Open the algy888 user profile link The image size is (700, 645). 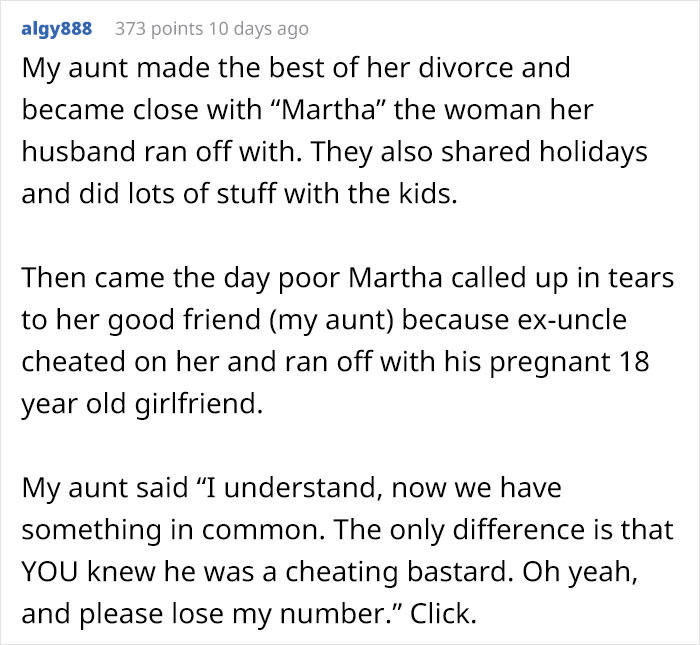(x=56, y=29)
